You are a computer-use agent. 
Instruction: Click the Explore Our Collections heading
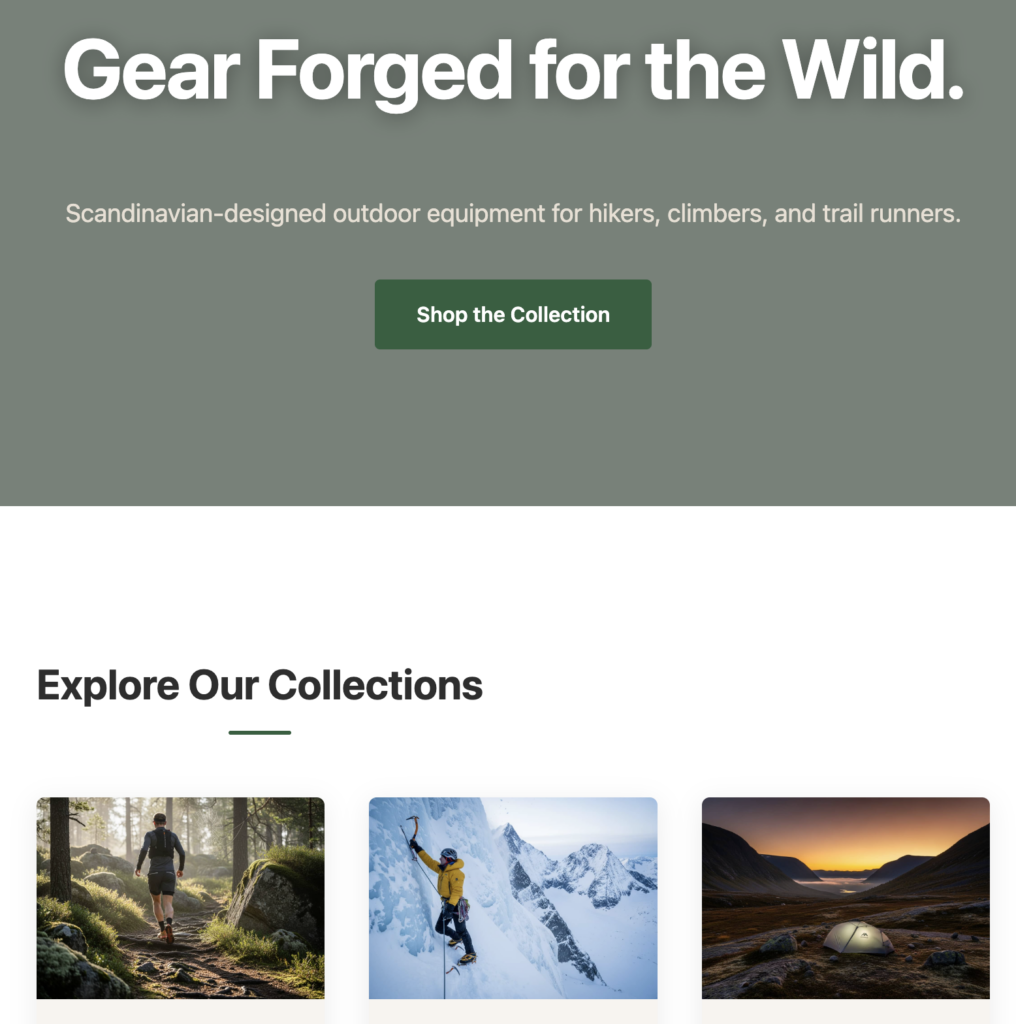click(260, 686)
